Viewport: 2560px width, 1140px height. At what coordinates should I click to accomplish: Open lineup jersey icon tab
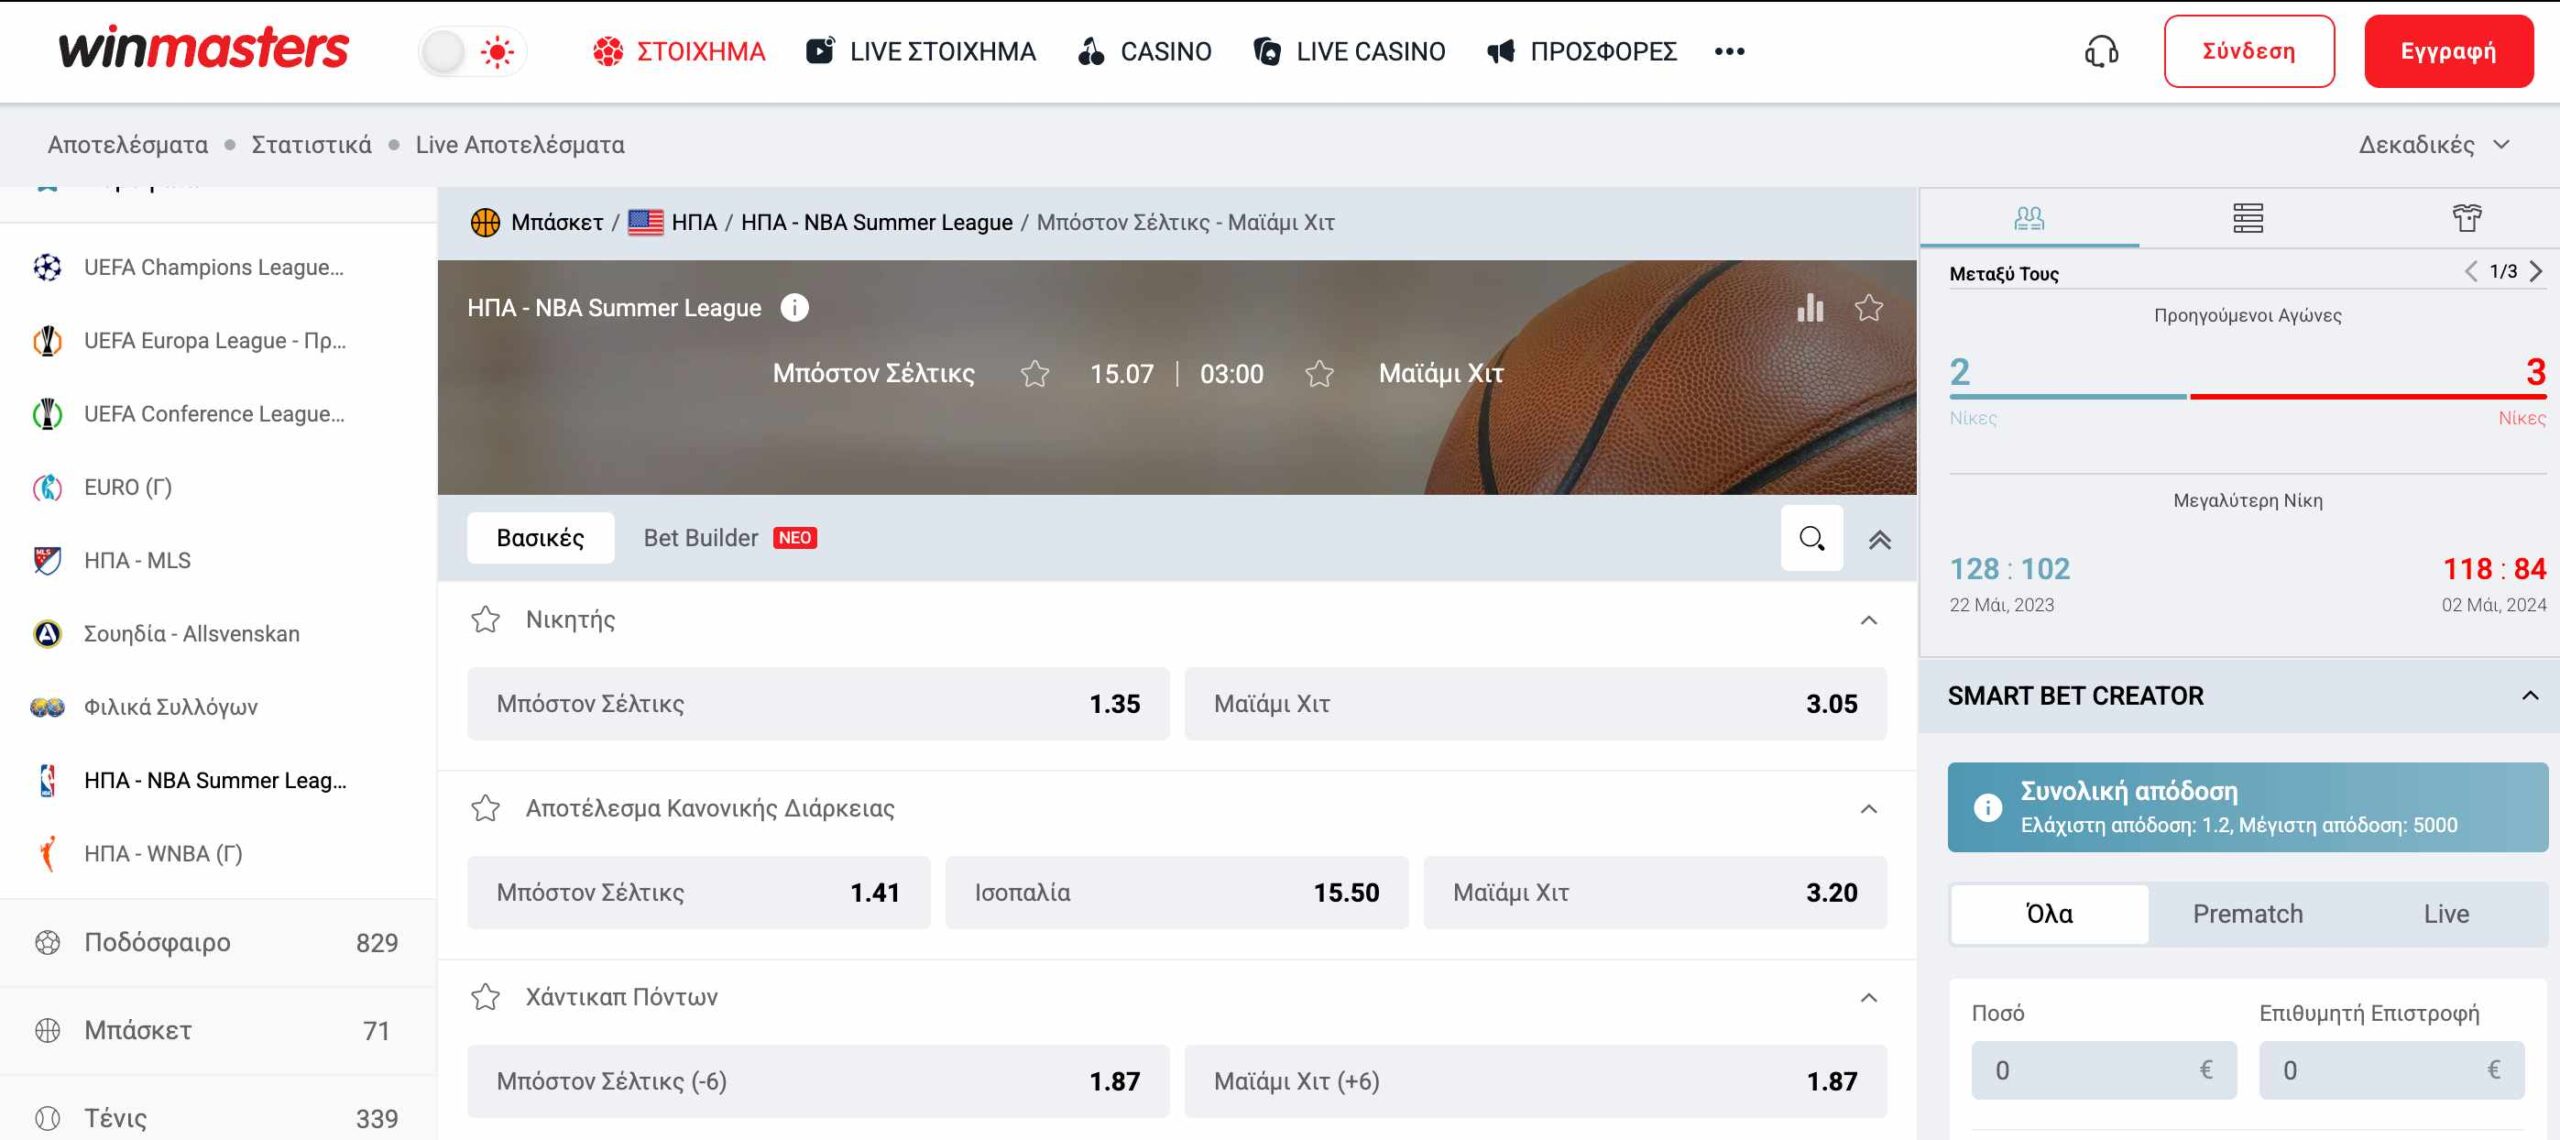tap(2467, 218)
